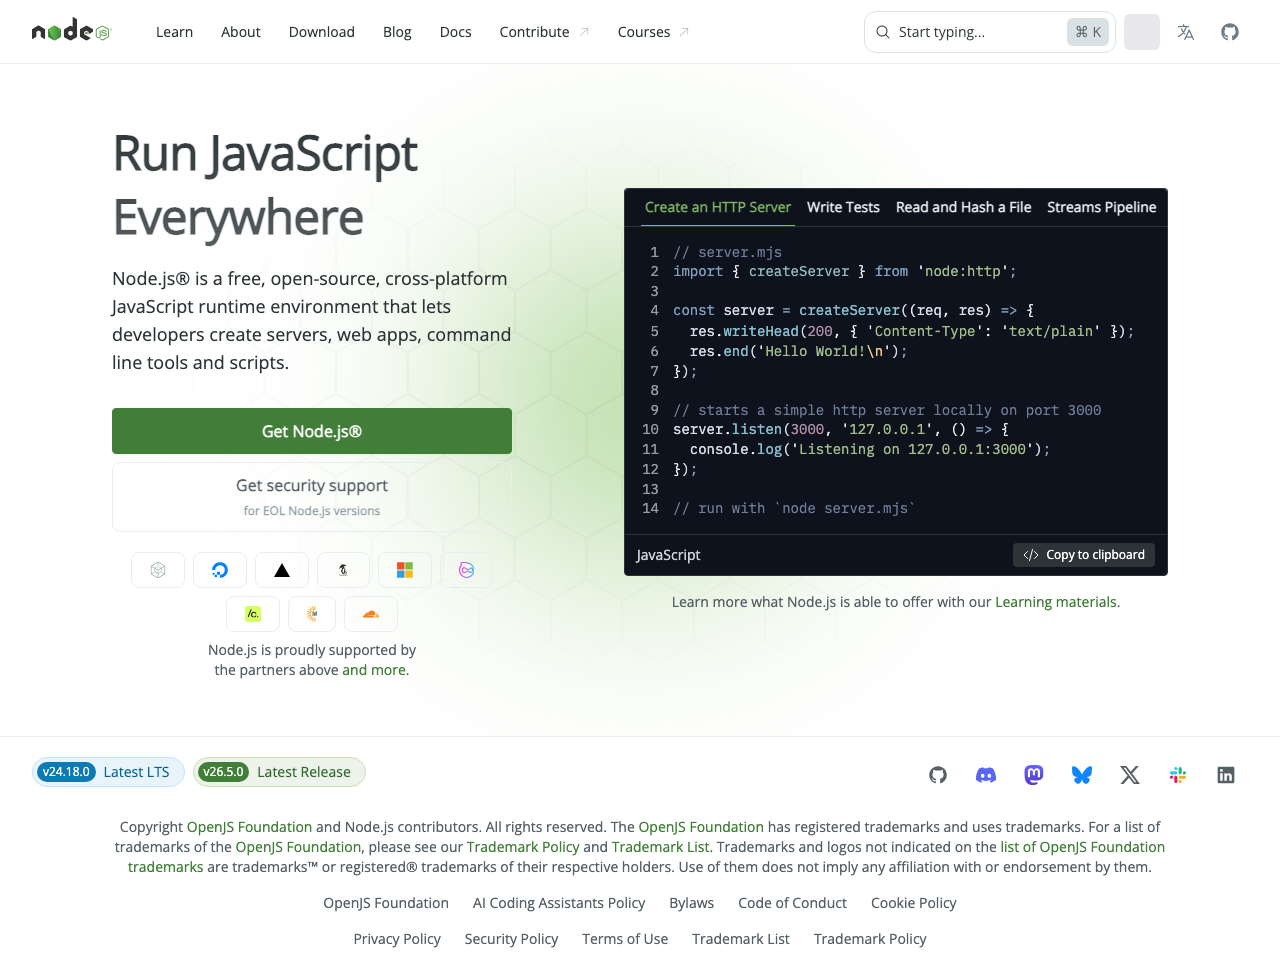Click the orange sunburst M partner logo
This screenshot has height=977, width=1280.
point(312,614)
